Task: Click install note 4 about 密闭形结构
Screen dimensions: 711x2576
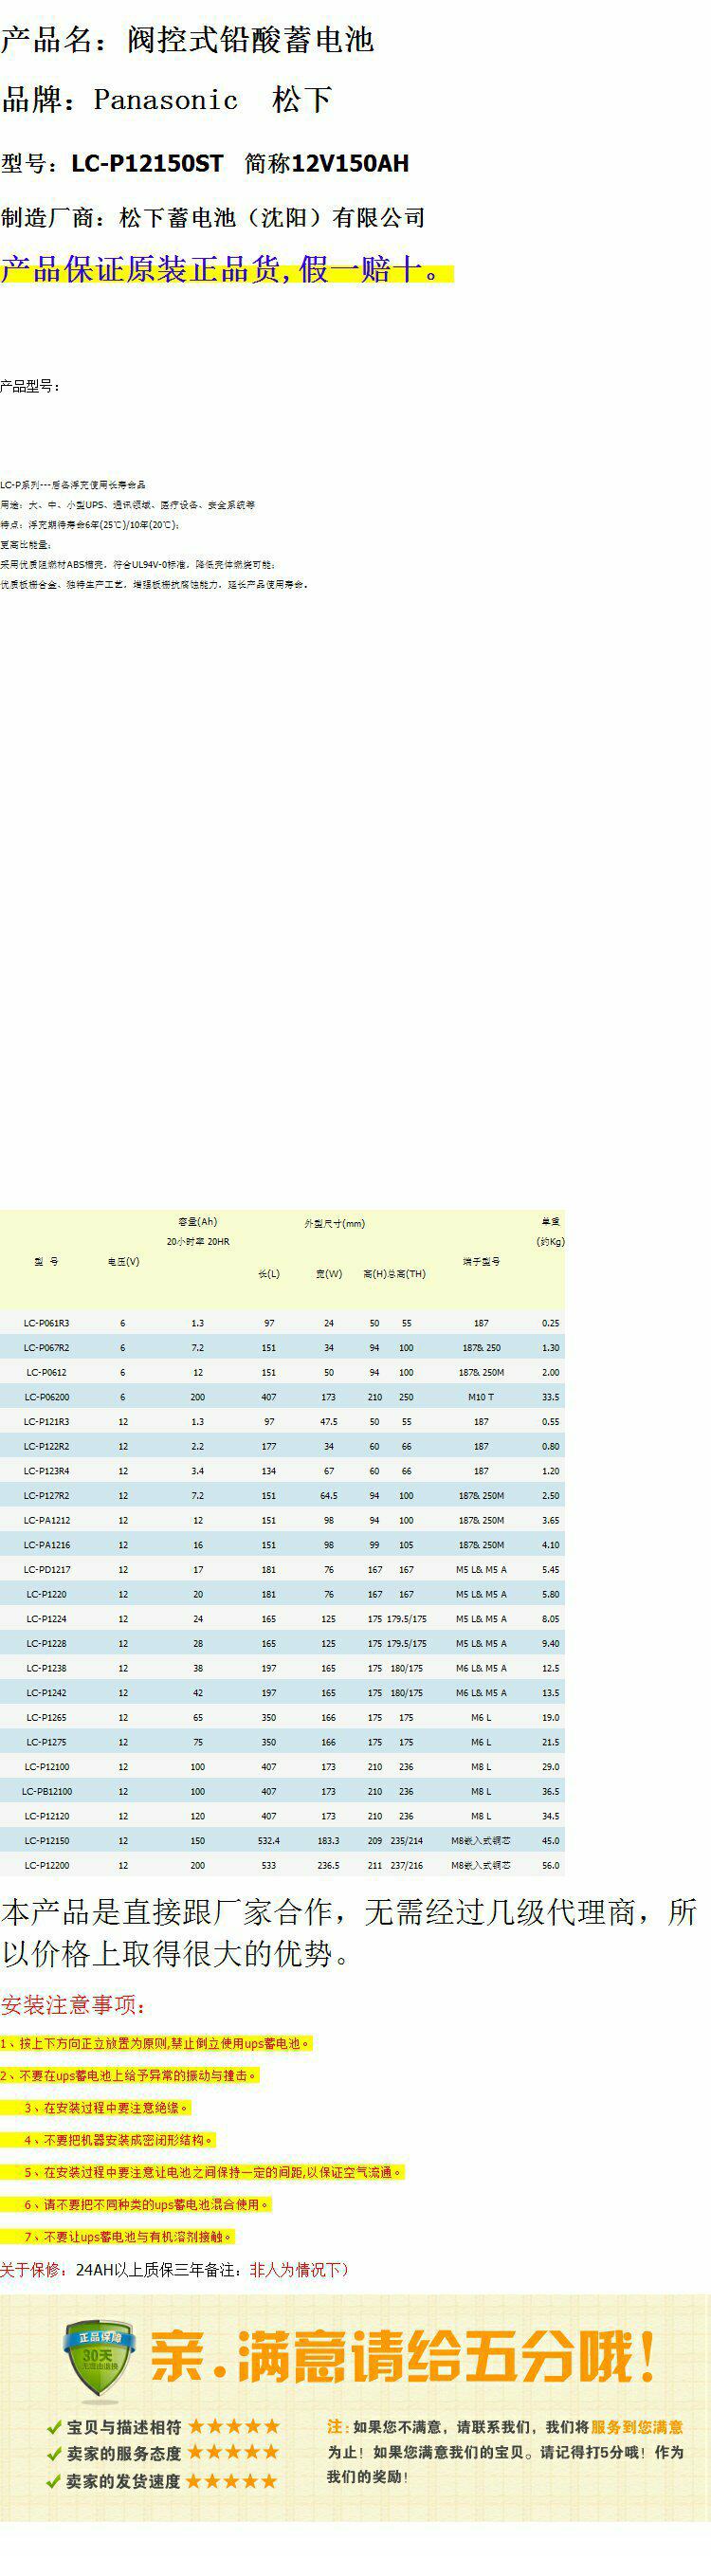Action: click(119, 2140)
